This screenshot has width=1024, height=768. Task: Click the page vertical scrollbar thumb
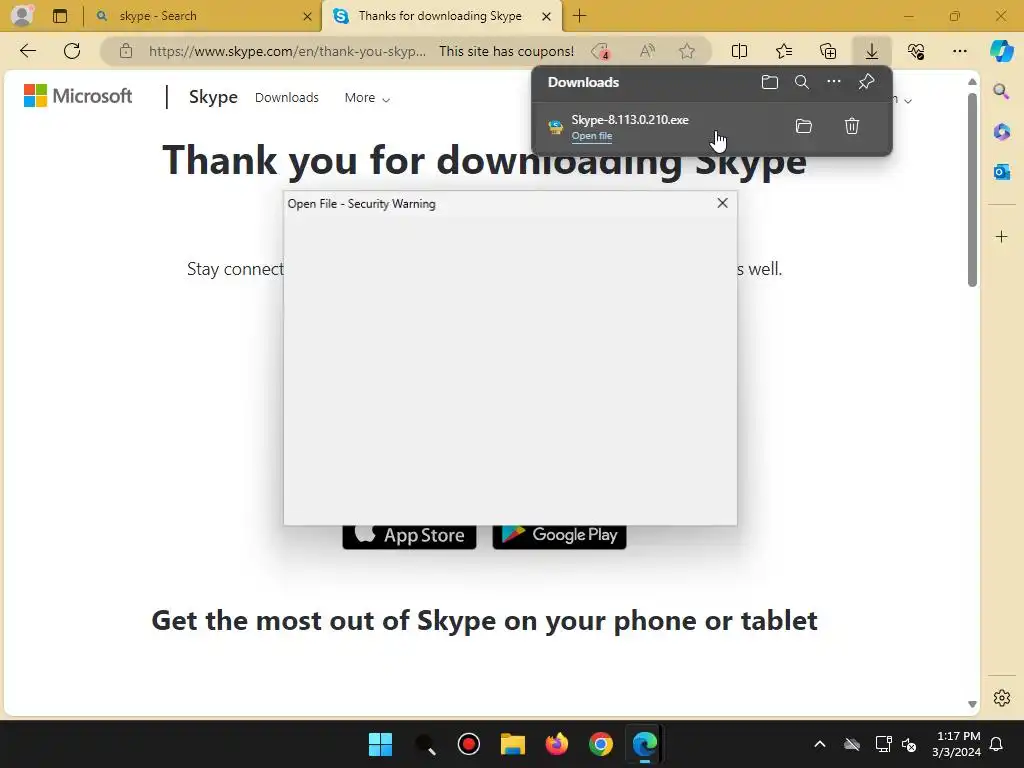point(972,189)
